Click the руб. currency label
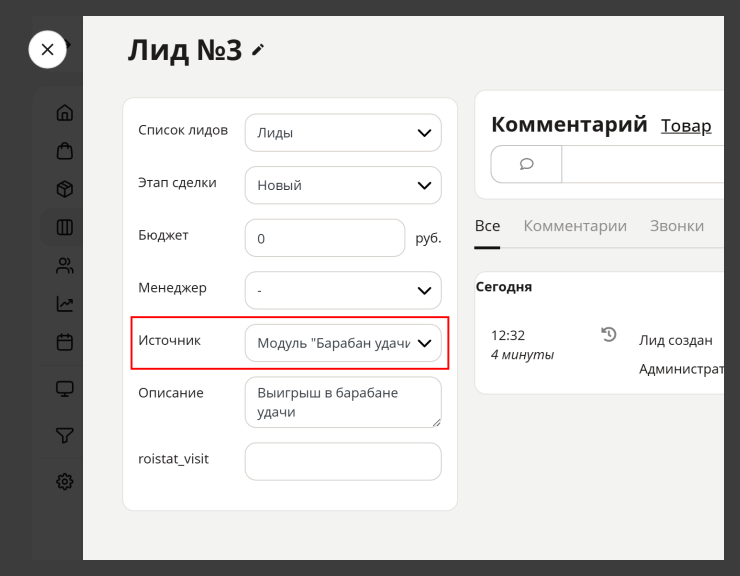The width and height of the screenshot is (740, 576). point(428,238)
